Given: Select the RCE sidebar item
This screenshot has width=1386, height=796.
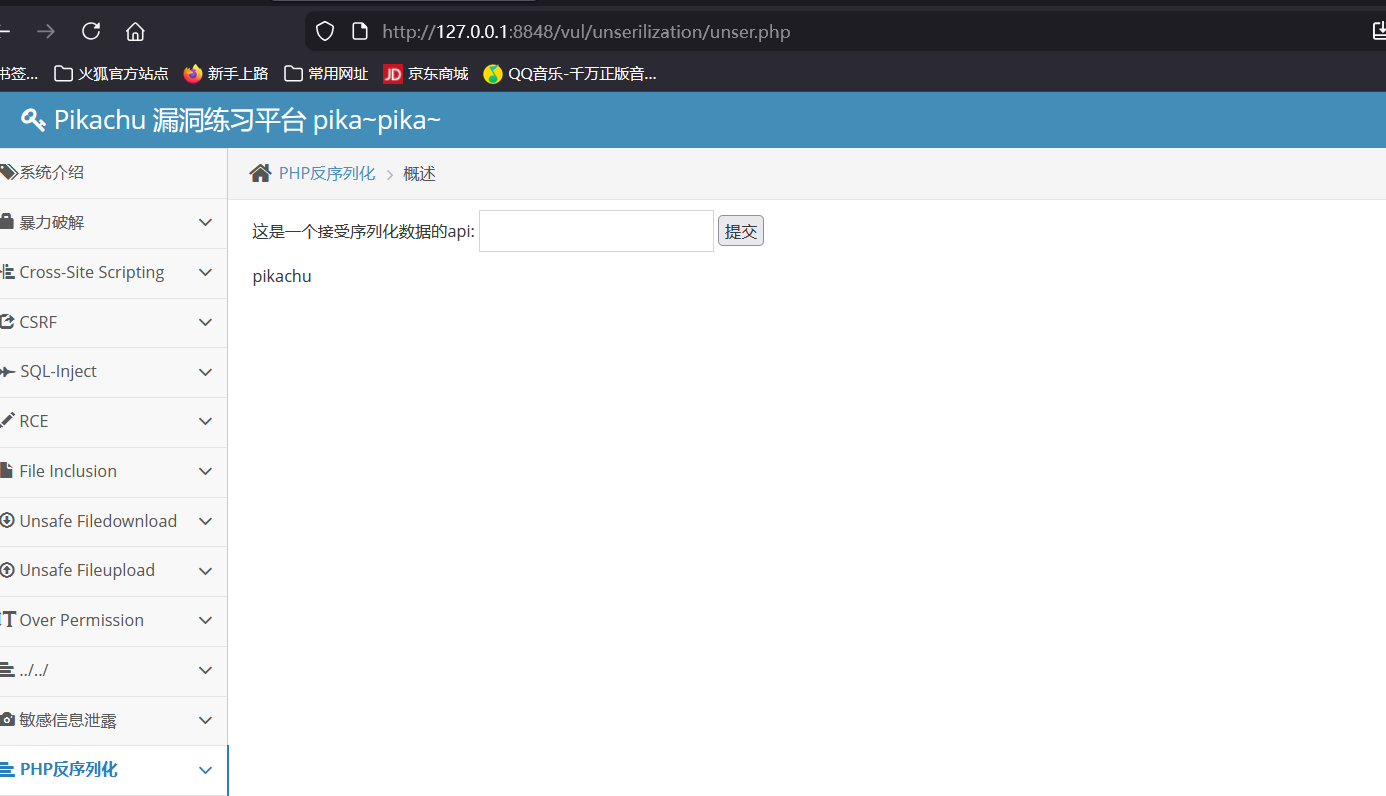Looking at the screenshot, I should click(34, 421).
